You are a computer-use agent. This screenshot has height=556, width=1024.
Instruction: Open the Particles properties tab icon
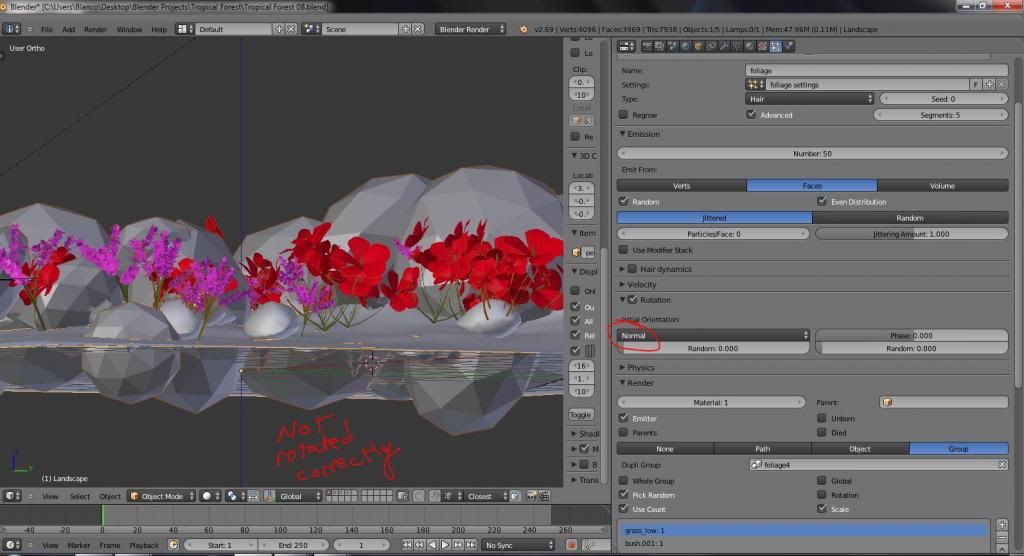(775, 46)
